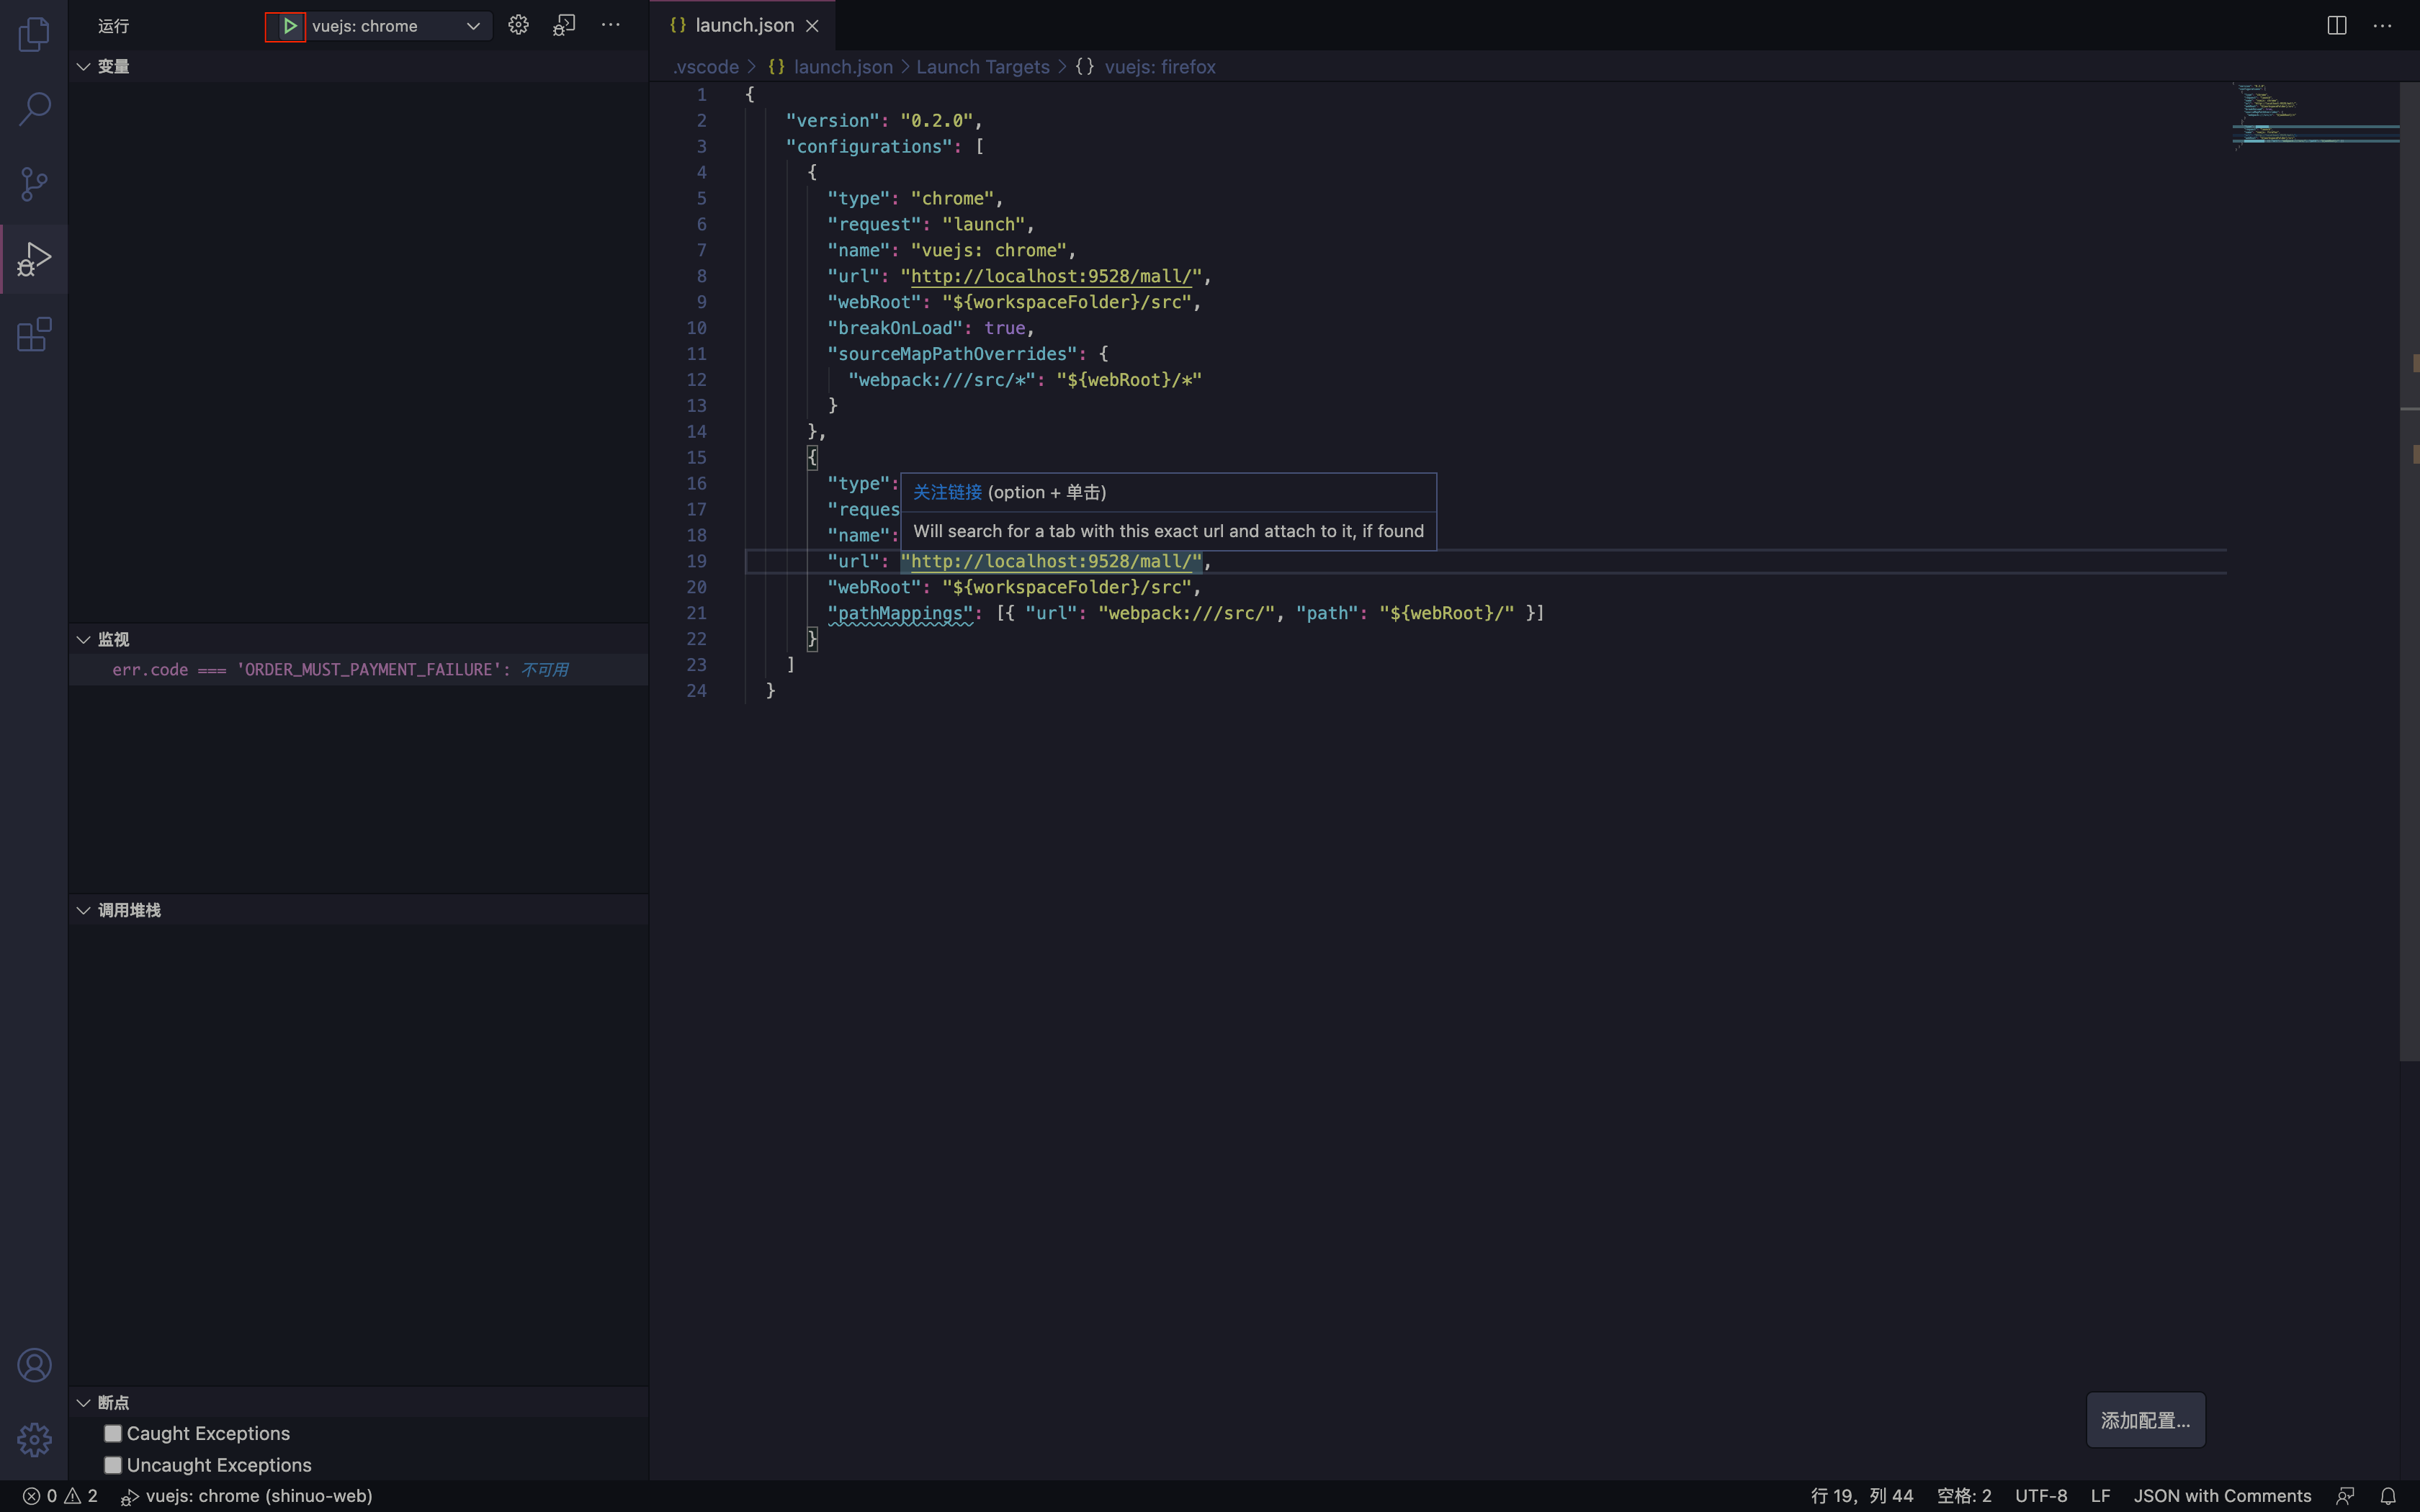Enable Caught Exceptions breakpoint checkbox
Viewport: 2420px width, 1512px height.
pos(113,1433)
